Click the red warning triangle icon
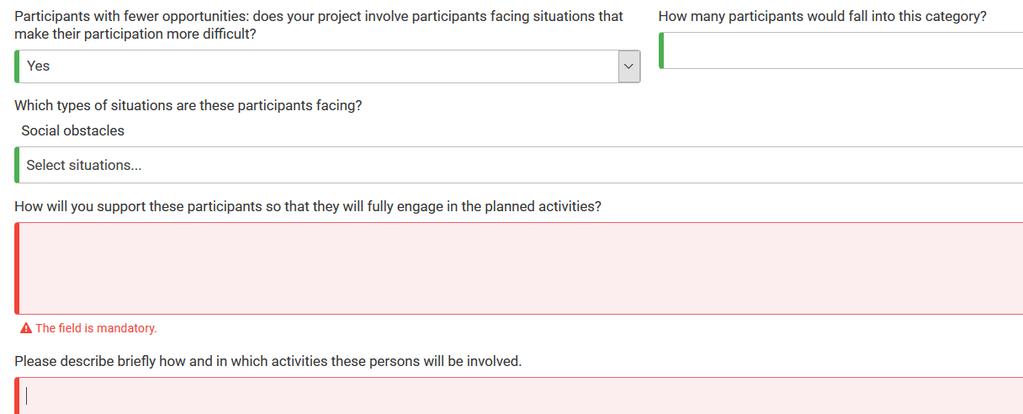The width and height of the screenshot is (1023, 414). (x=26, y=329)
